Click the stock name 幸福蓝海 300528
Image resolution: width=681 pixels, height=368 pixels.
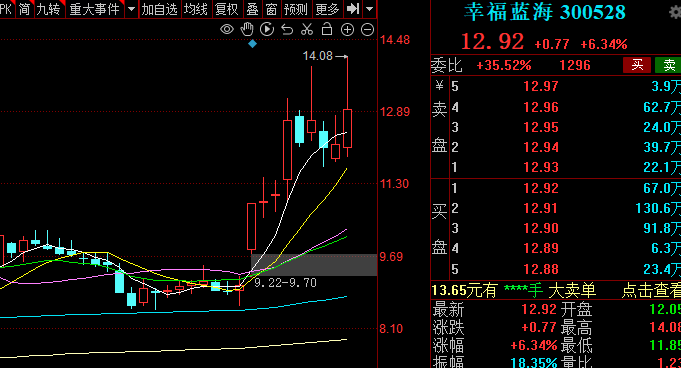coord(545,12)
